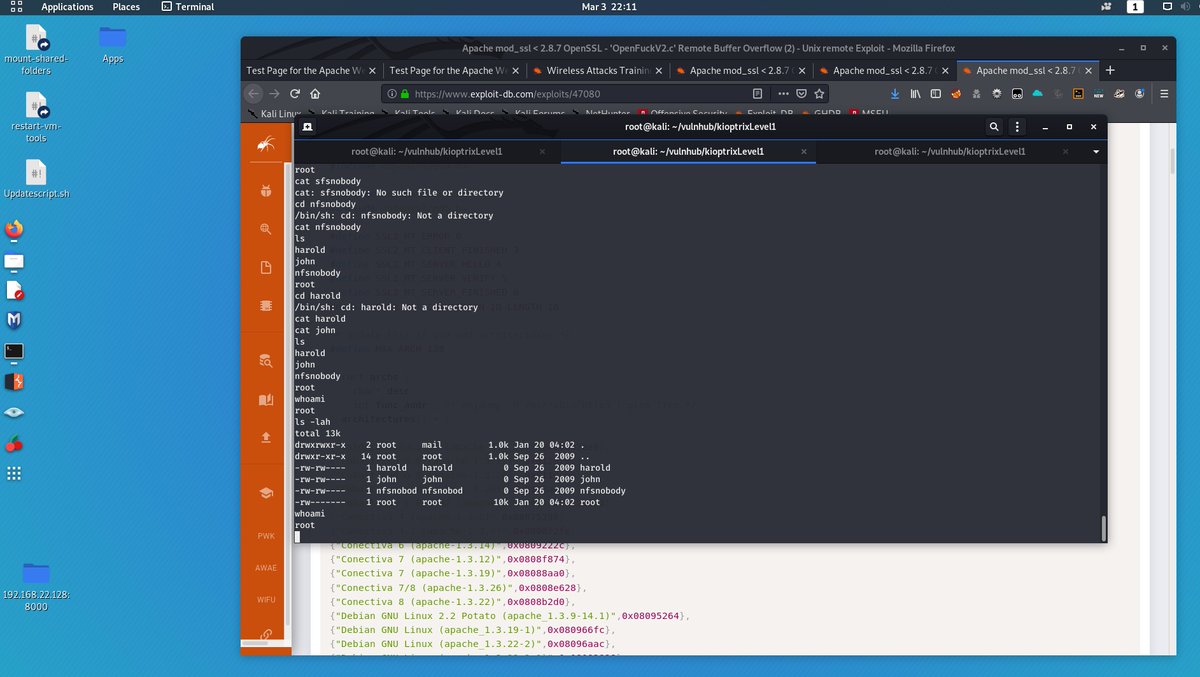Select Updatescript.sh desktop file
Viewport: 1200px width, 677px height.
36,179
